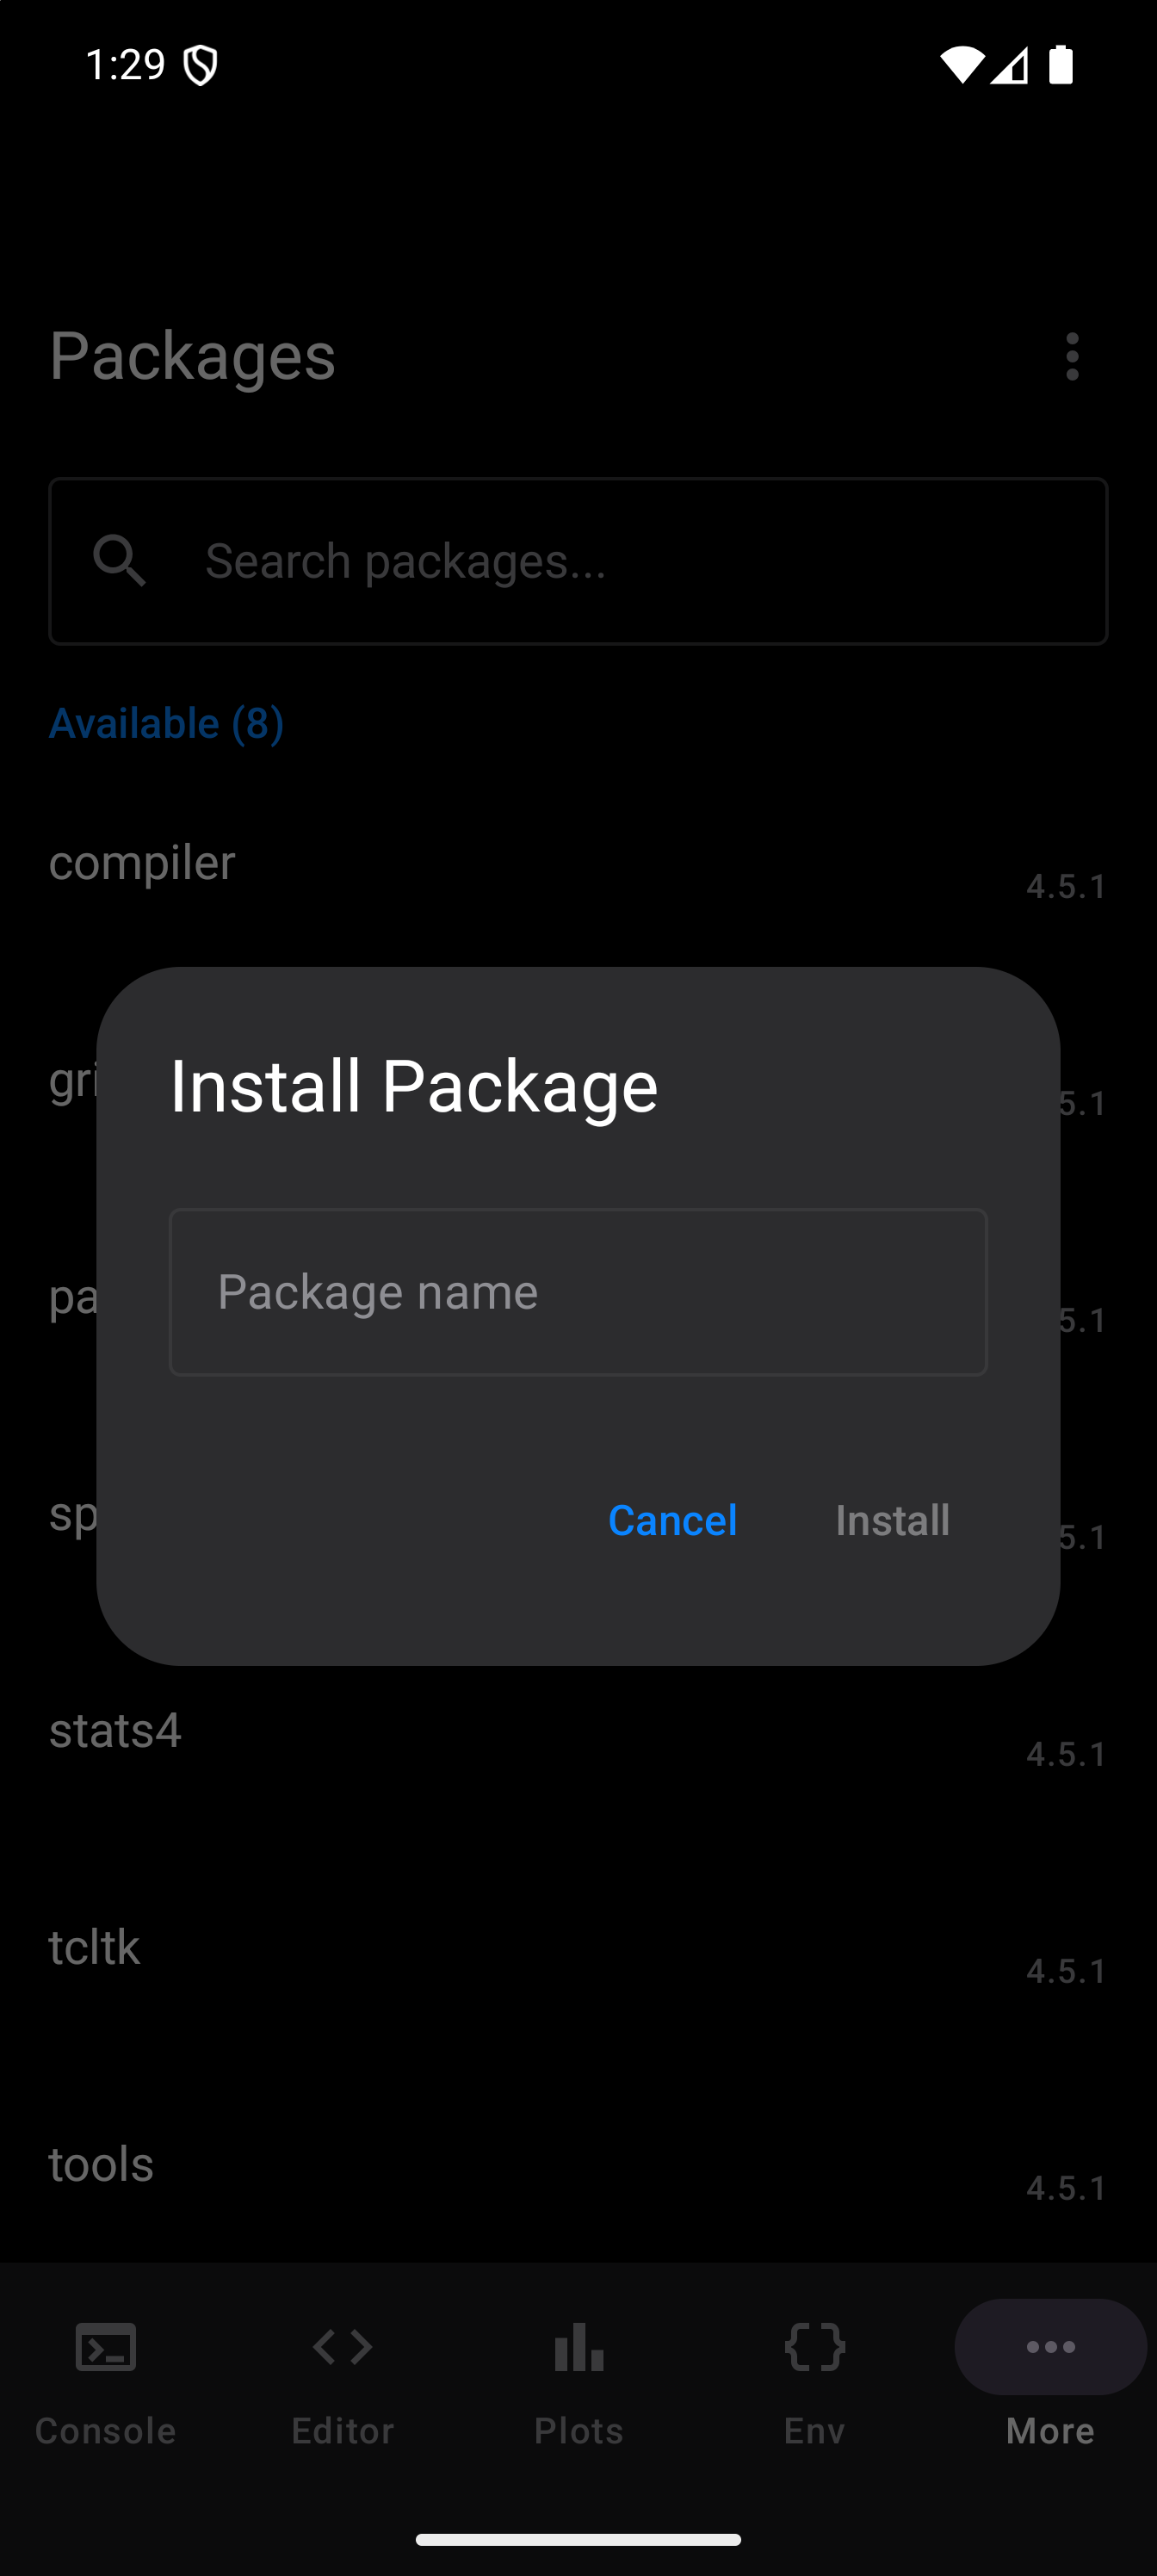Cancel the Install Package dialog
1157x2576 pixels.
click(673, 1520)
